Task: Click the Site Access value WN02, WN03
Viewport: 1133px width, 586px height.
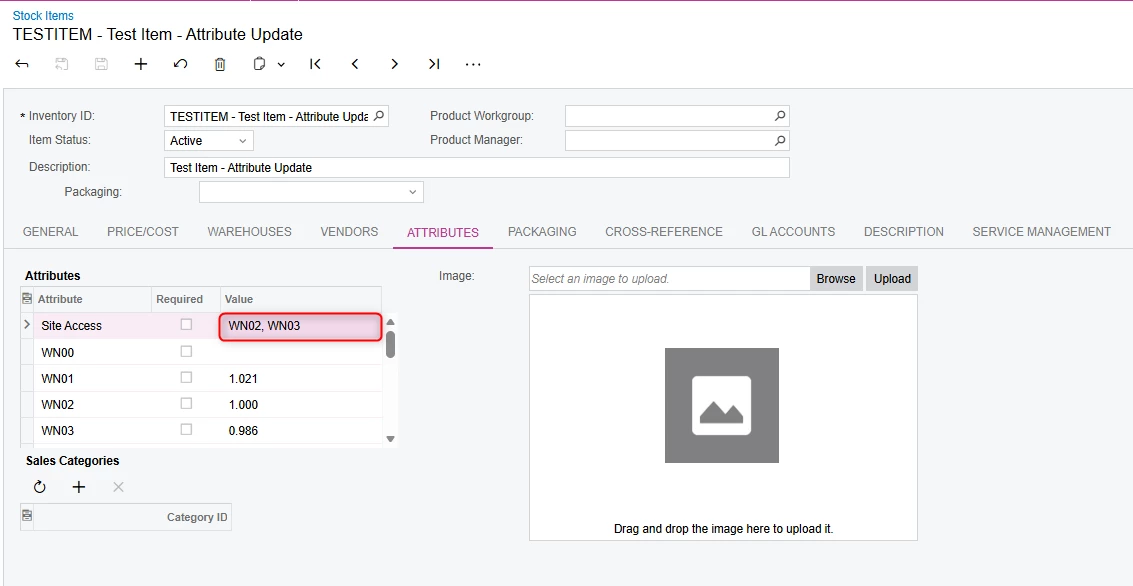Action: tap(264, 326)
